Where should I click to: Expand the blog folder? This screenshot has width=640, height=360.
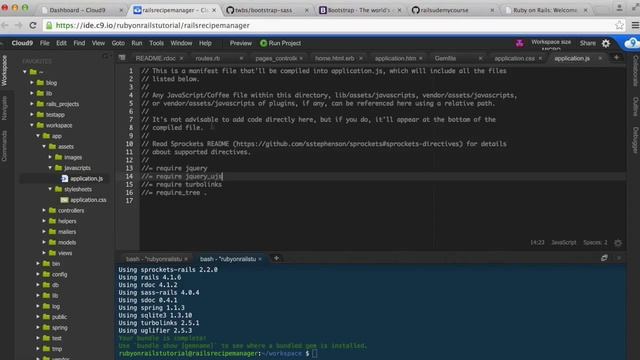(32, 82)
